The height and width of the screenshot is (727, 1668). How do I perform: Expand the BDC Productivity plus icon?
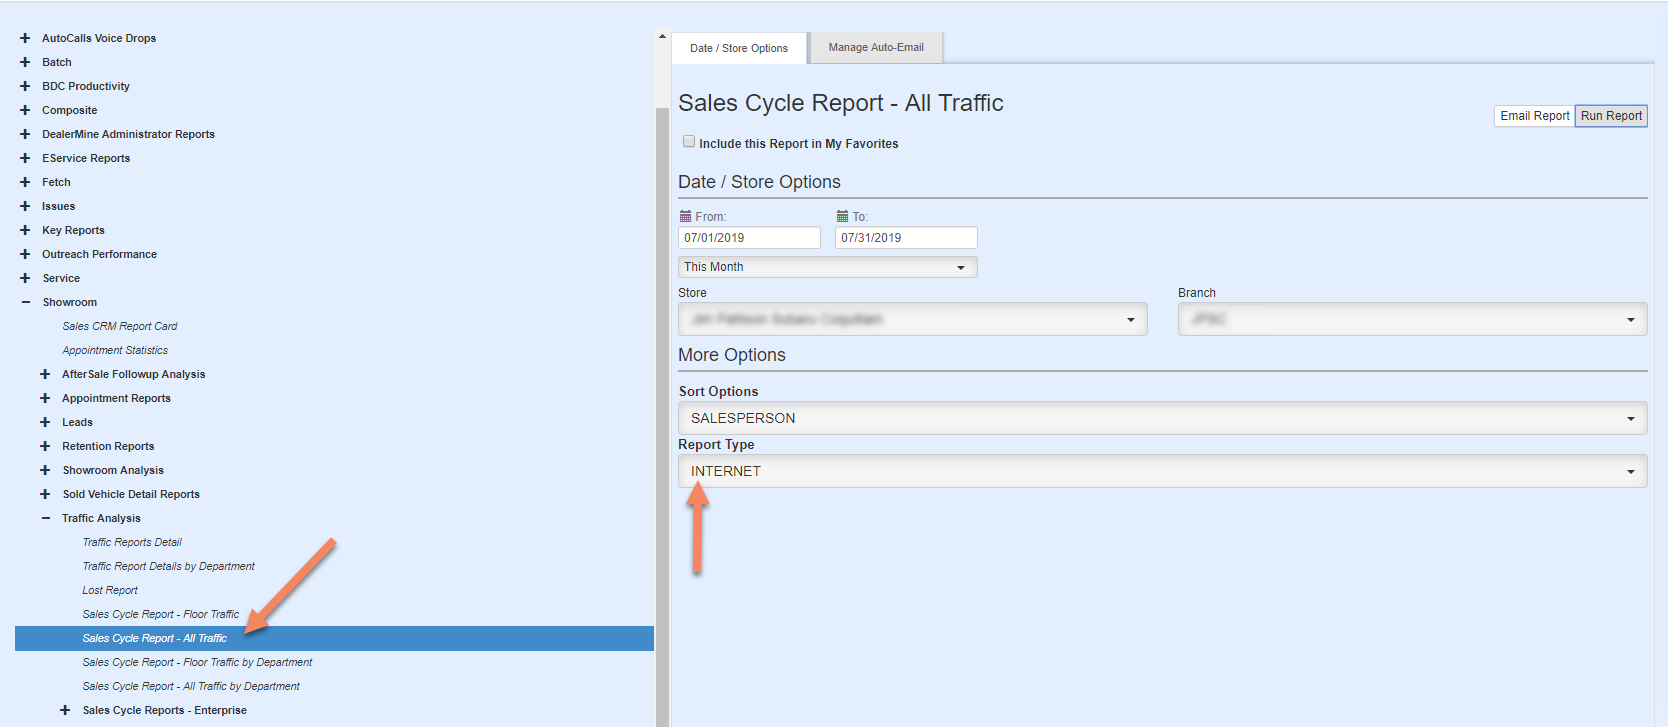pyautogui.click(x=25, y=86)
